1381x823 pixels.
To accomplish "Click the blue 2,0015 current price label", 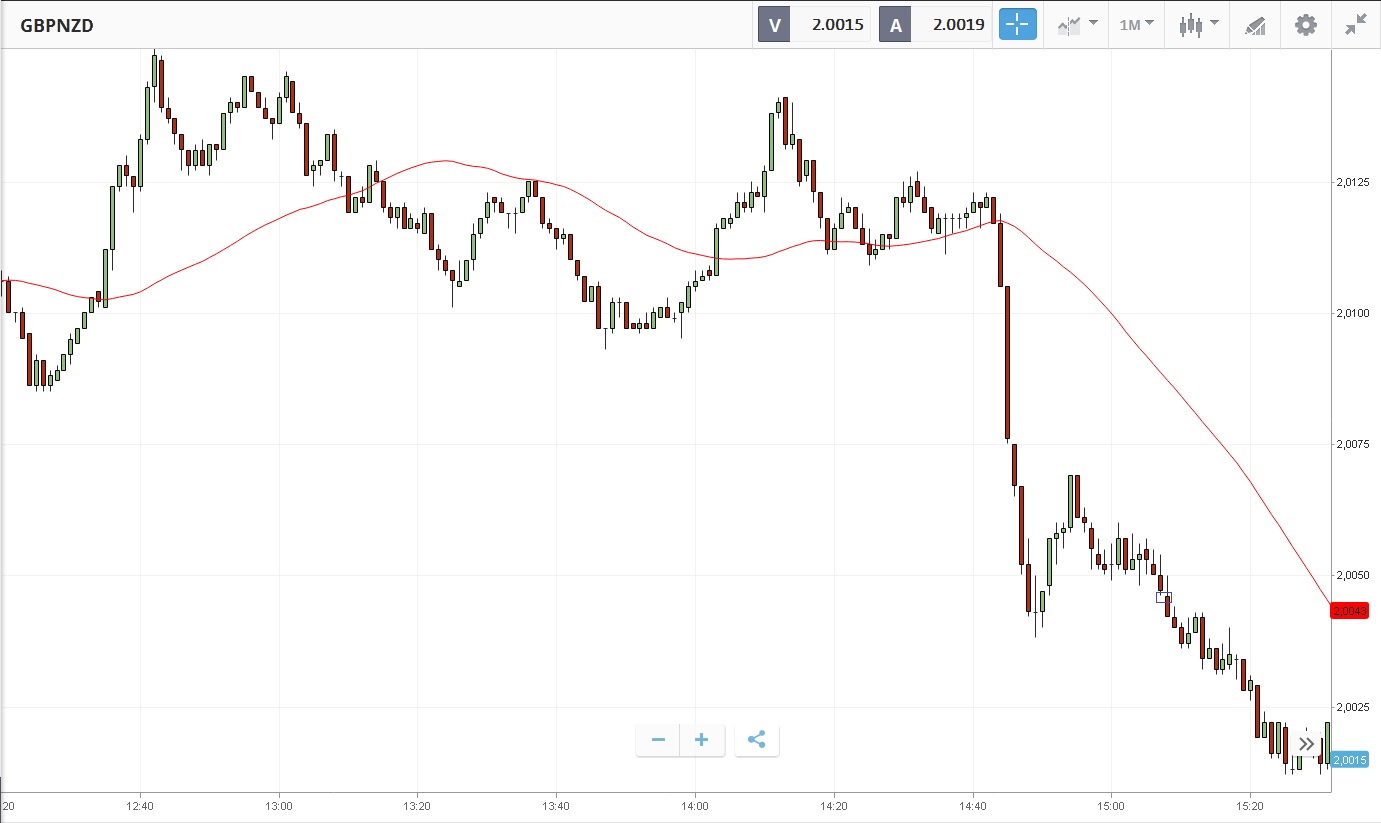I will [1349, 760].
